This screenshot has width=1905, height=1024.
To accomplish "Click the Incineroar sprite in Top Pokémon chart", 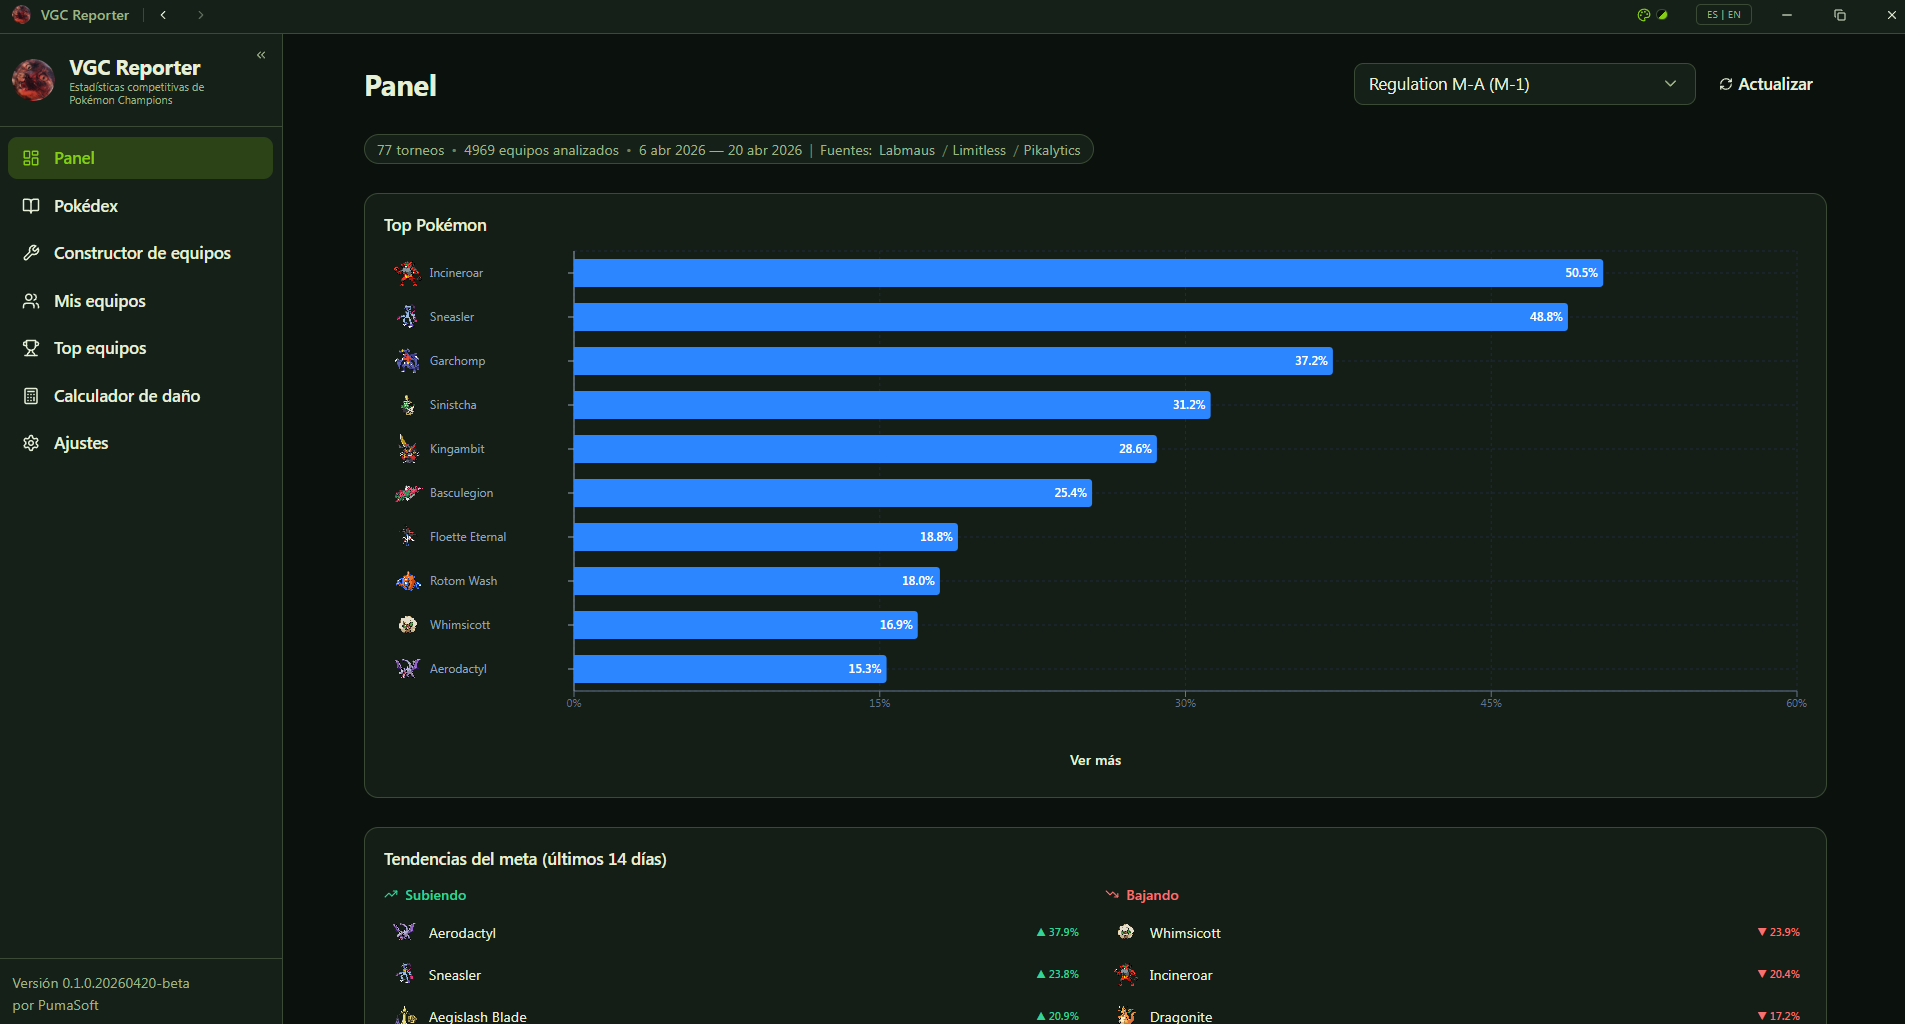I will (407, 273).
